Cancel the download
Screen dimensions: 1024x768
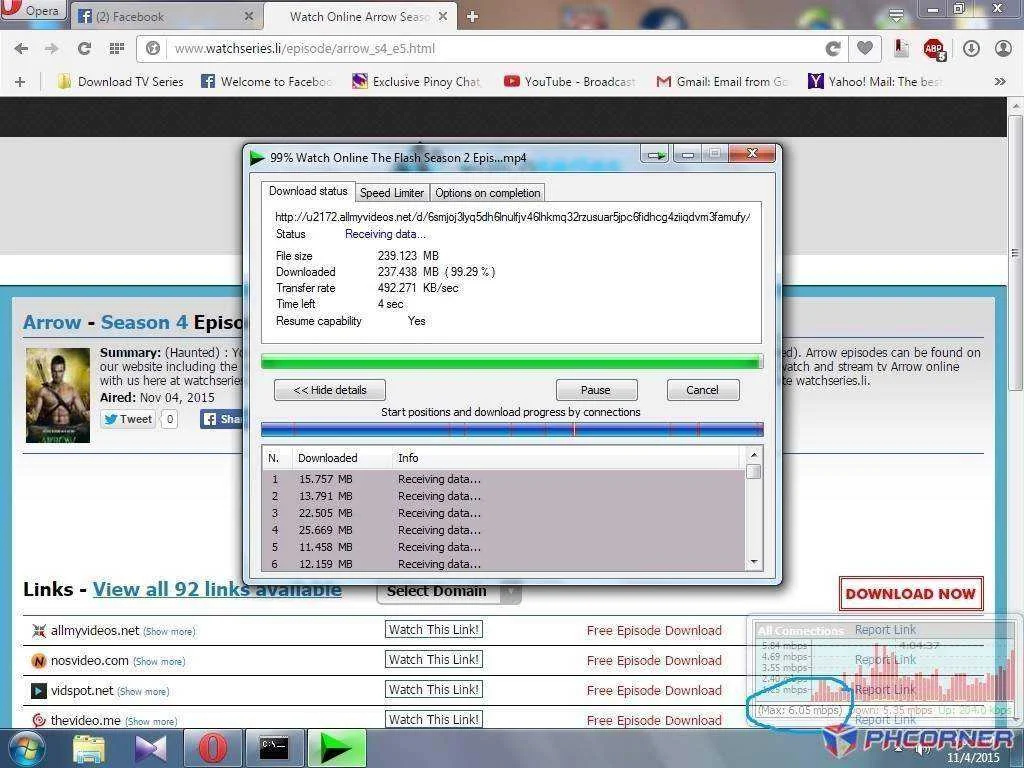(703, 390)
